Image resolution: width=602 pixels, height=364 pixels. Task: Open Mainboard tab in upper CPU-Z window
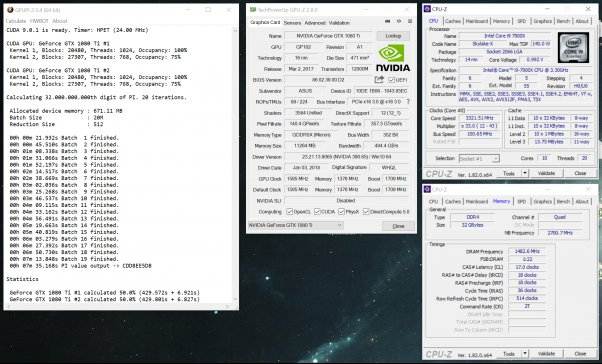point(476,21)
